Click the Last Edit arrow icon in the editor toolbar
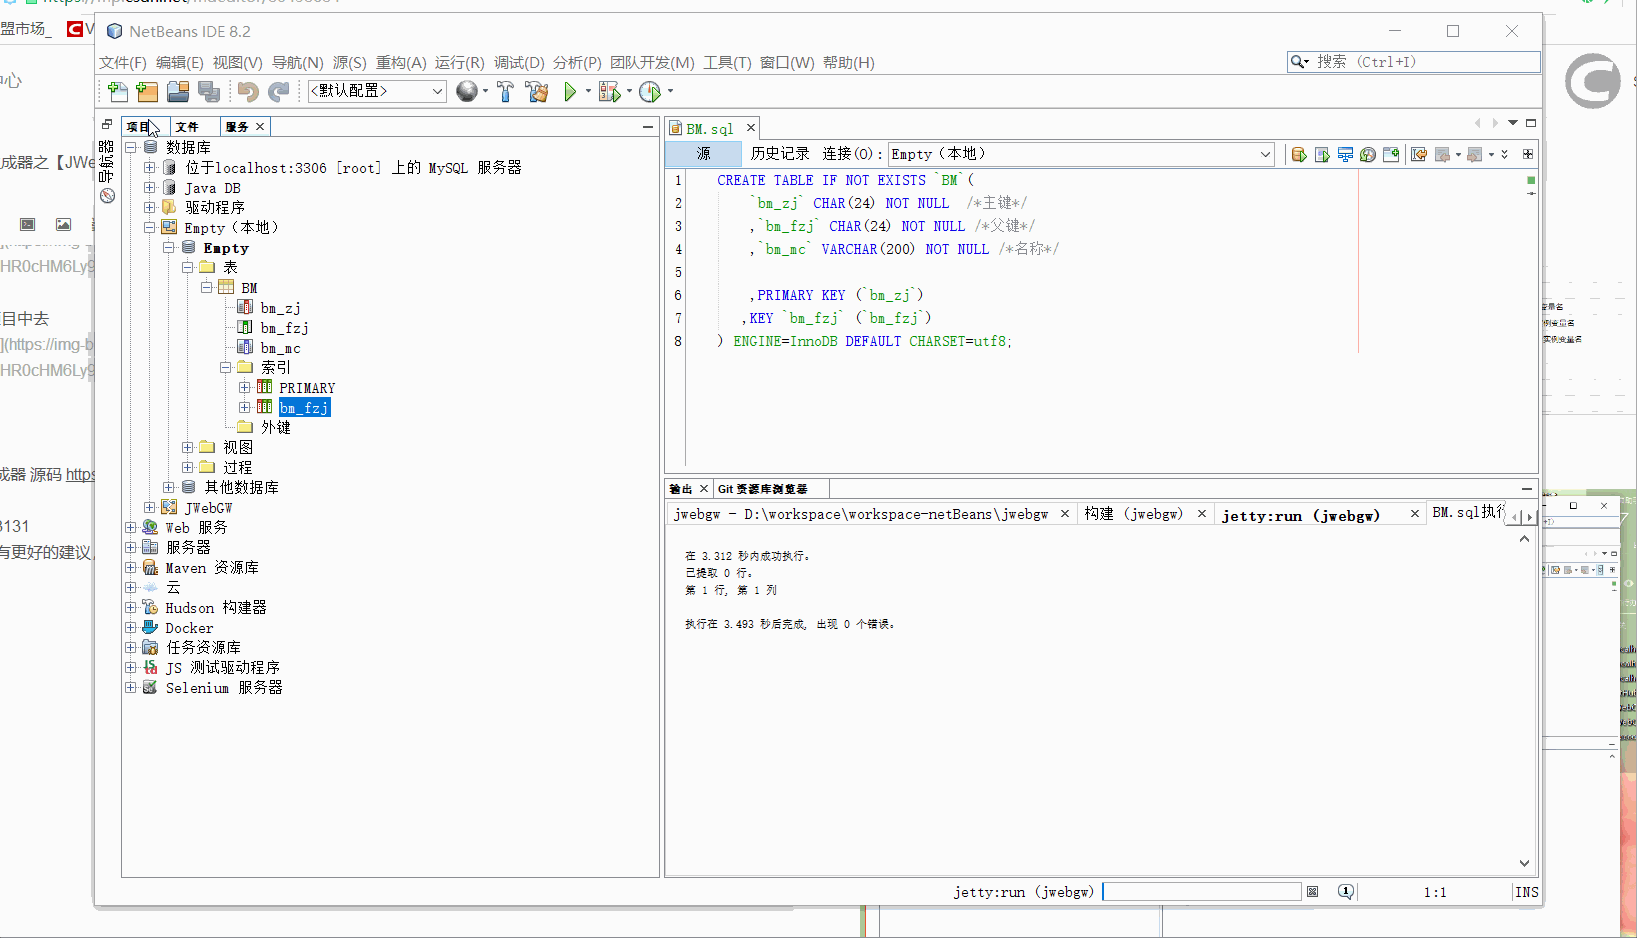Image resolution: width=1637 pixels, height=938 pixels. (1419, 154)
